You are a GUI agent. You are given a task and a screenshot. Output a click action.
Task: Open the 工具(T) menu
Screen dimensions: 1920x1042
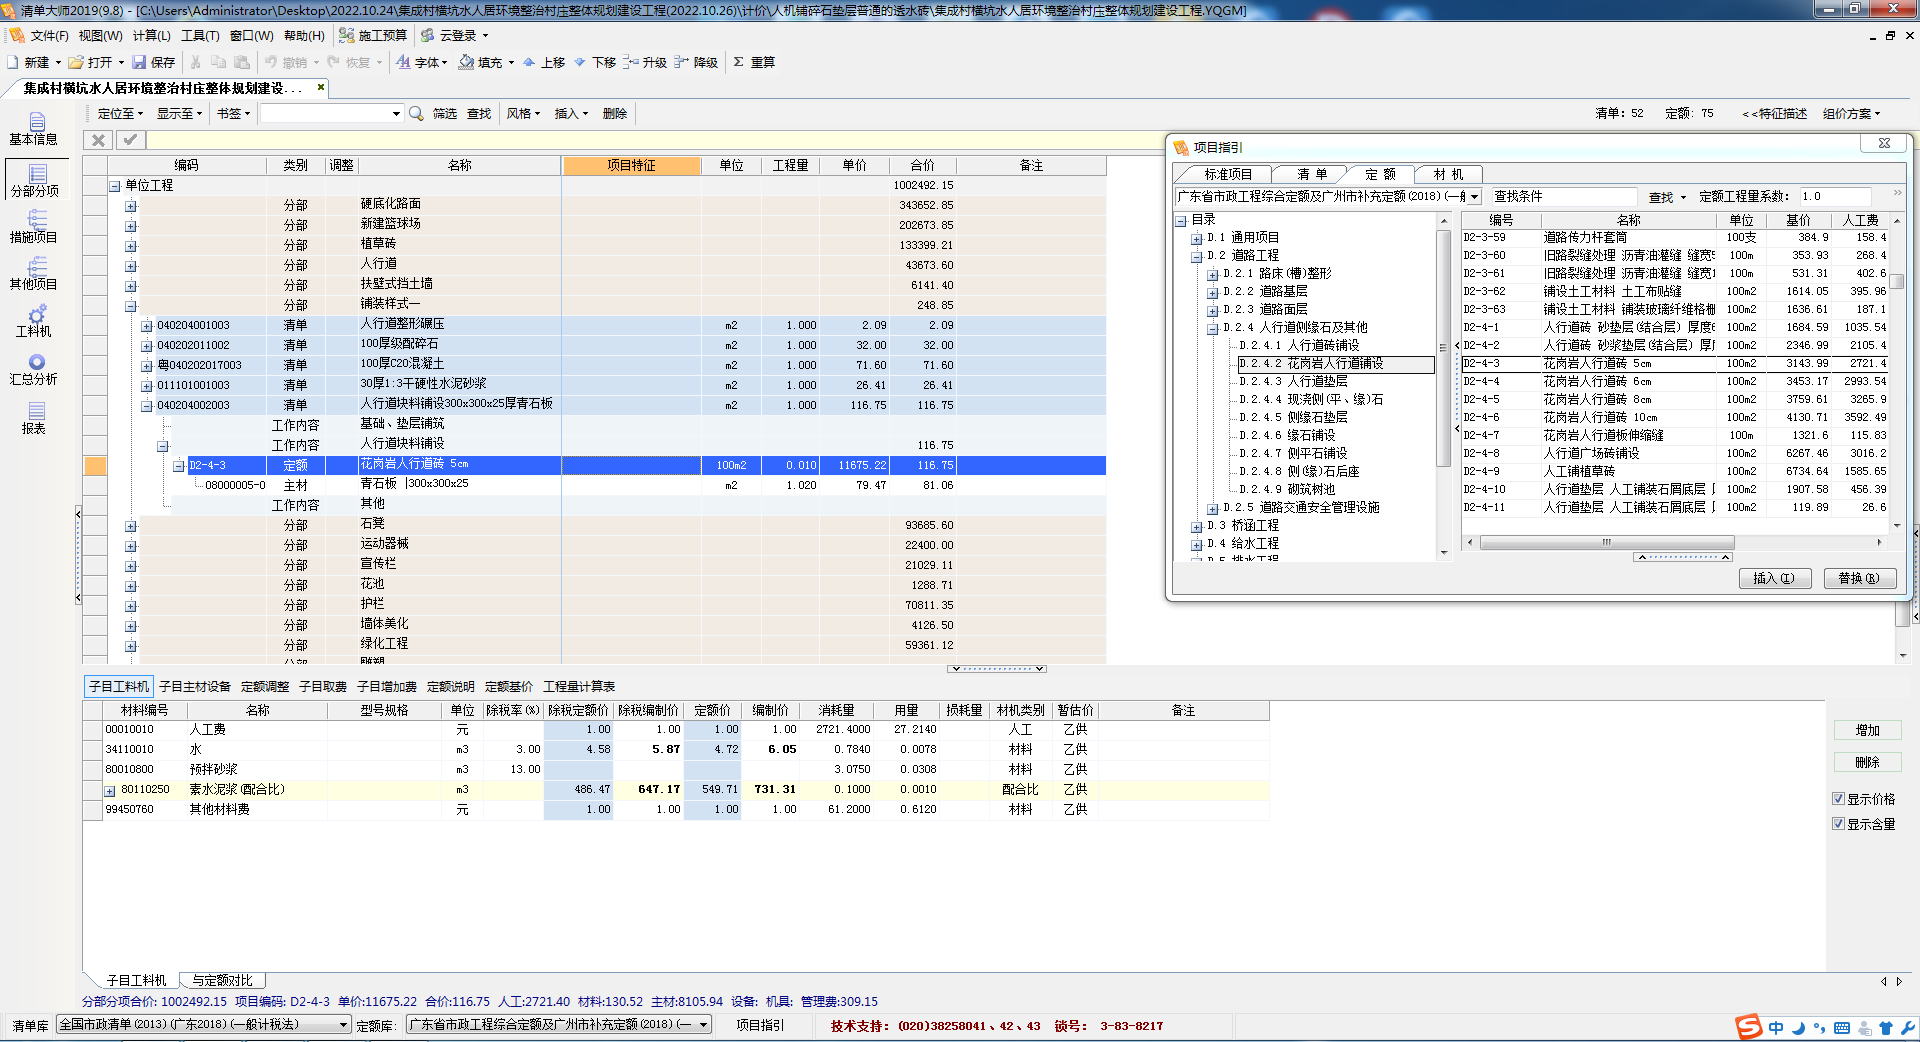point(200,36)
